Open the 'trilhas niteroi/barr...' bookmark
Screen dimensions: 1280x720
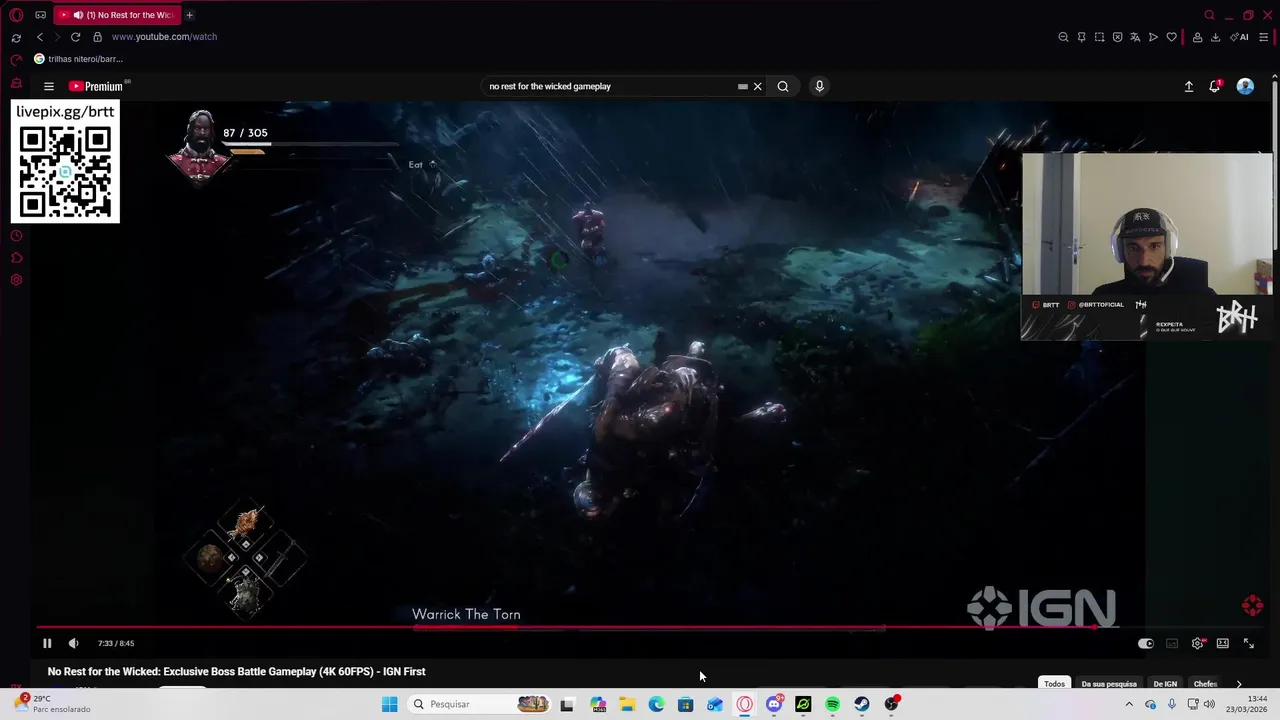tap(78, 59)
